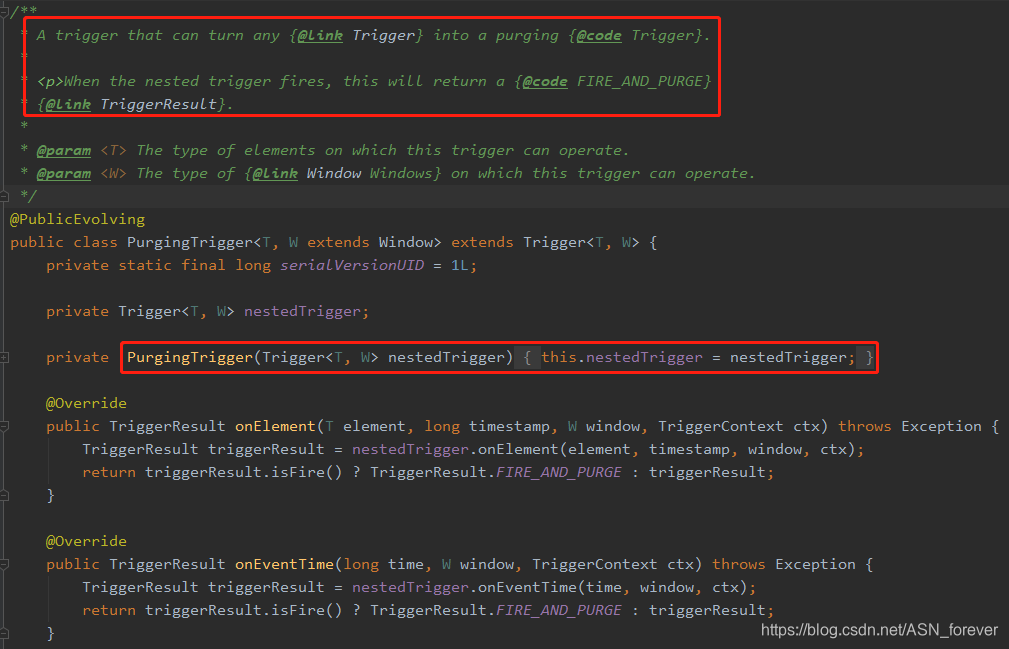Click nestedTrigger.onEventTime call's onEventTime
1009x649 pixels.
(527, 588)
